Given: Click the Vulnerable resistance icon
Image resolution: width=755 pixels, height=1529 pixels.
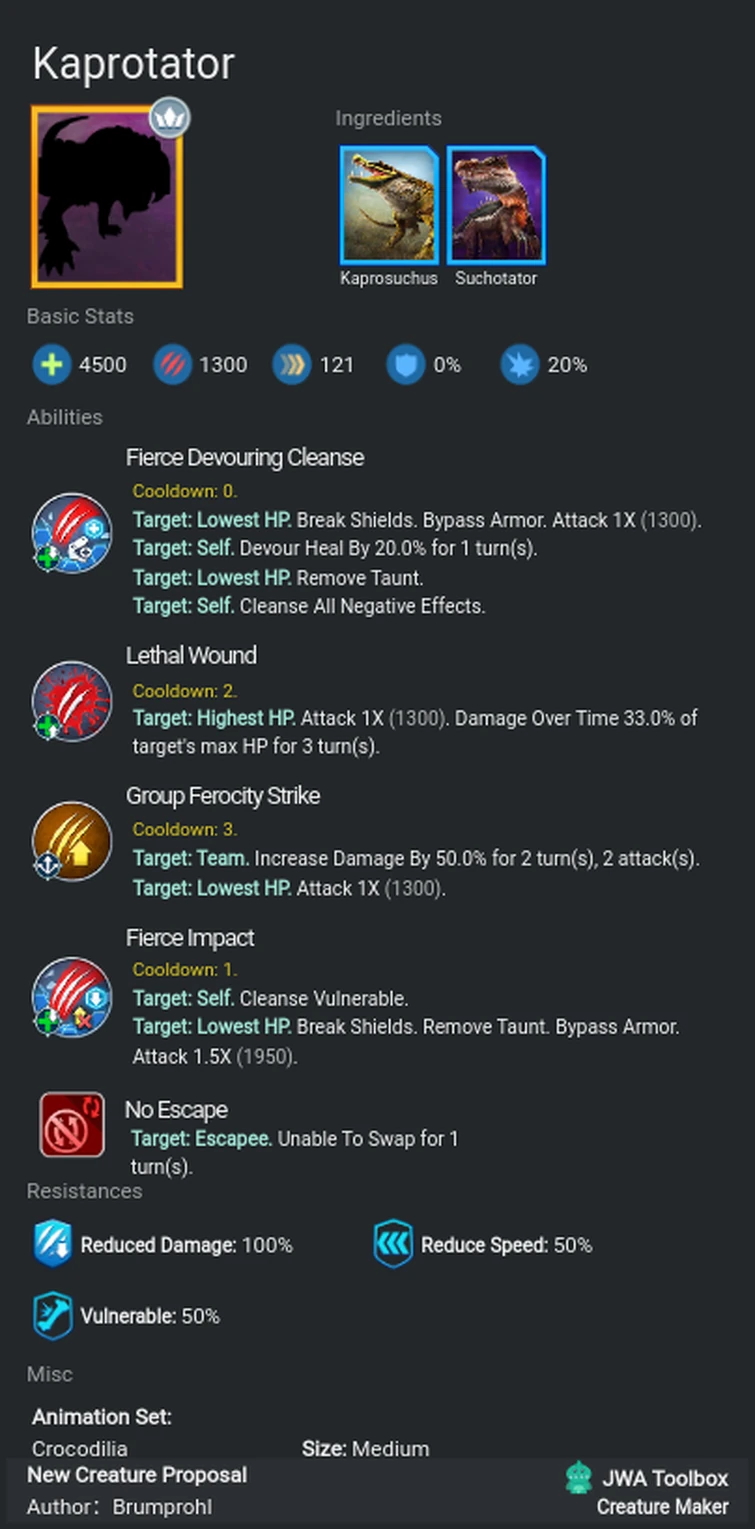Looking at the screenshot, I should pos(52,1316).
